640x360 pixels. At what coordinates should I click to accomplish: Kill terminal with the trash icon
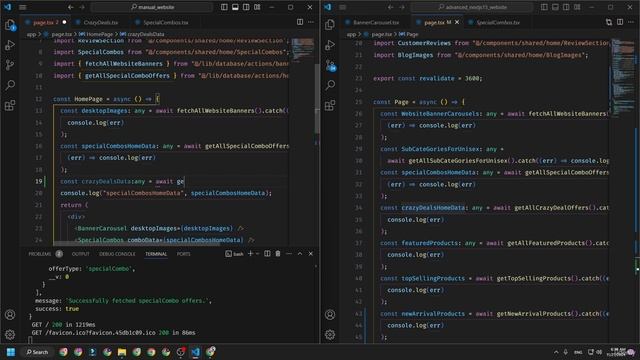278,254
